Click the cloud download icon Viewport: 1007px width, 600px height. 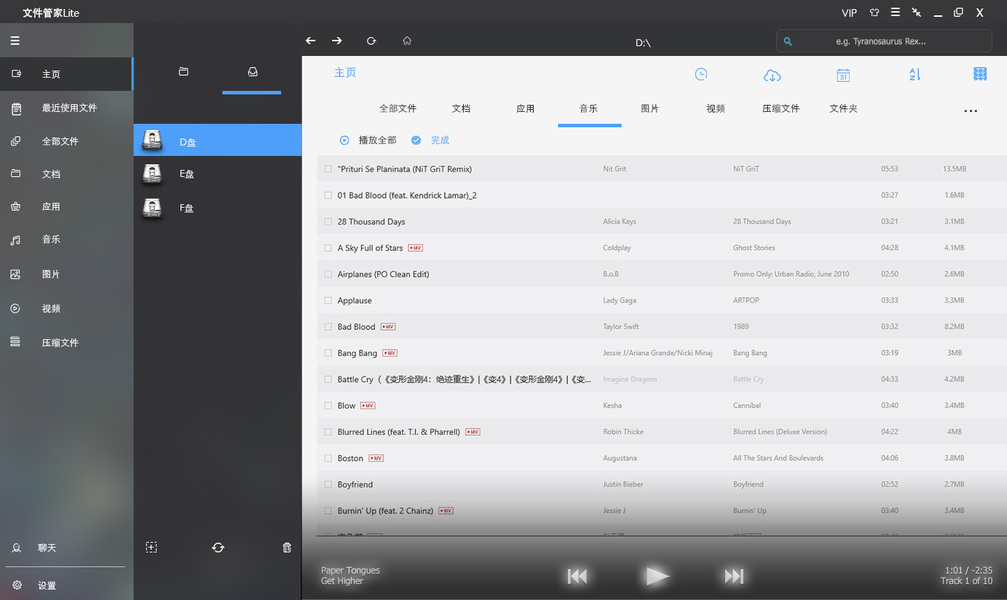pyautogui.click(x=772, y=75)
